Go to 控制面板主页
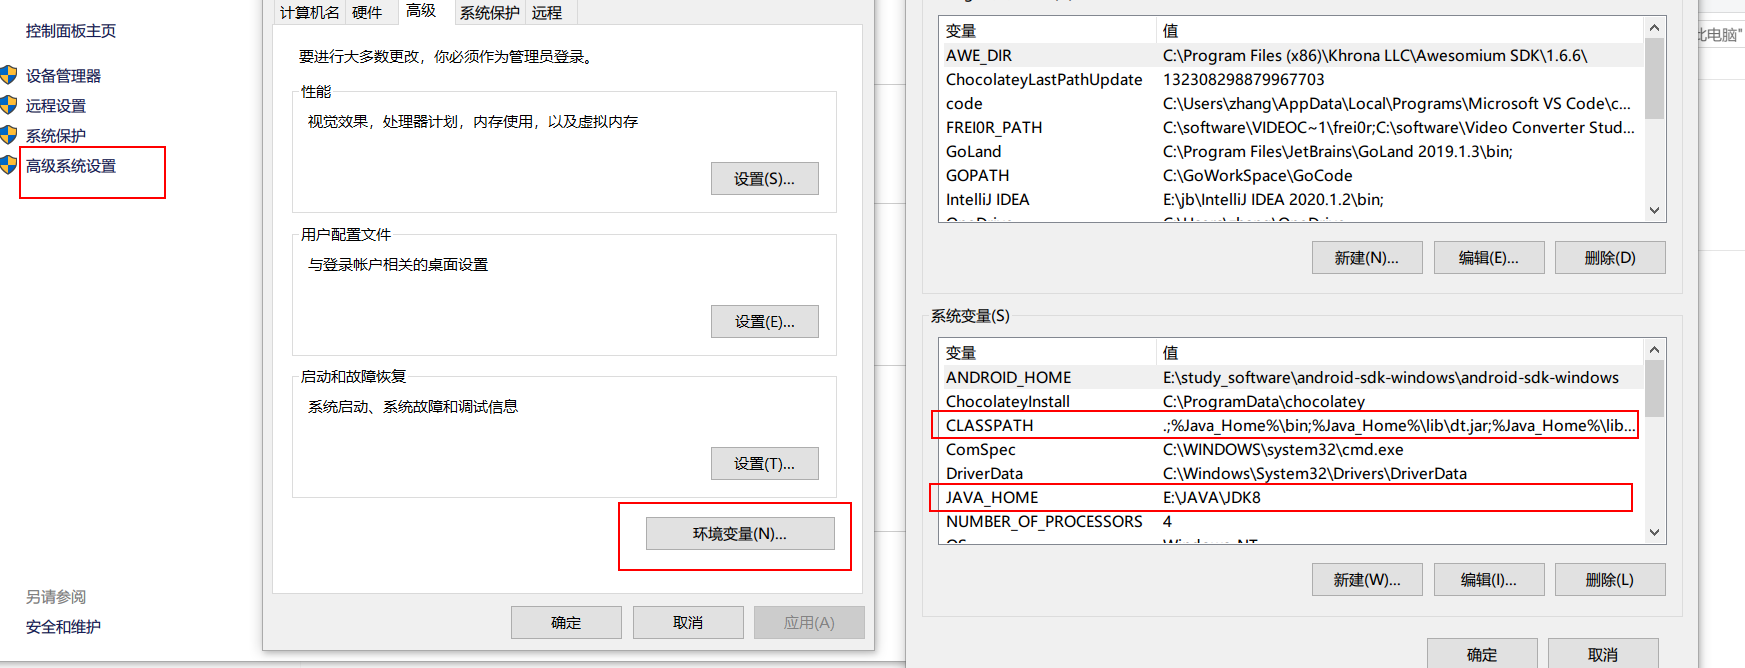Viewport: 1745px width, 668px height. click(x=71, y=31)
